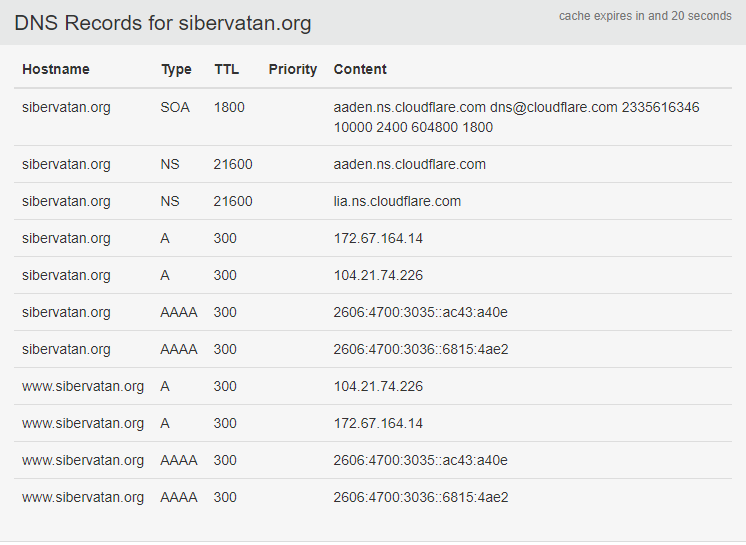Click the Hostname column header
This screenshot has width=746, height=545.
pyautogui.click(x=56, y=69)
